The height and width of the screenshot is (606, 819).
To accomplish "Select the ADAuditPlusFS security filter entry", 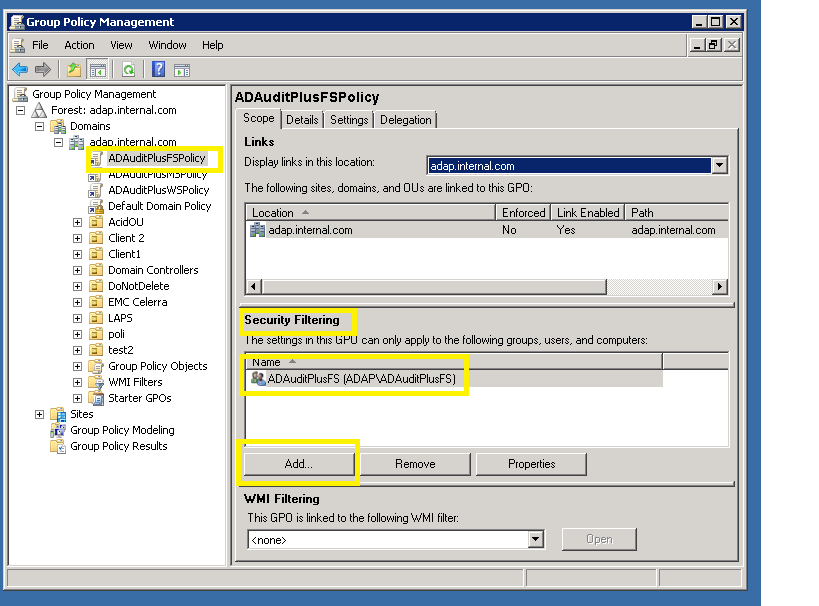I will (360, 379).
